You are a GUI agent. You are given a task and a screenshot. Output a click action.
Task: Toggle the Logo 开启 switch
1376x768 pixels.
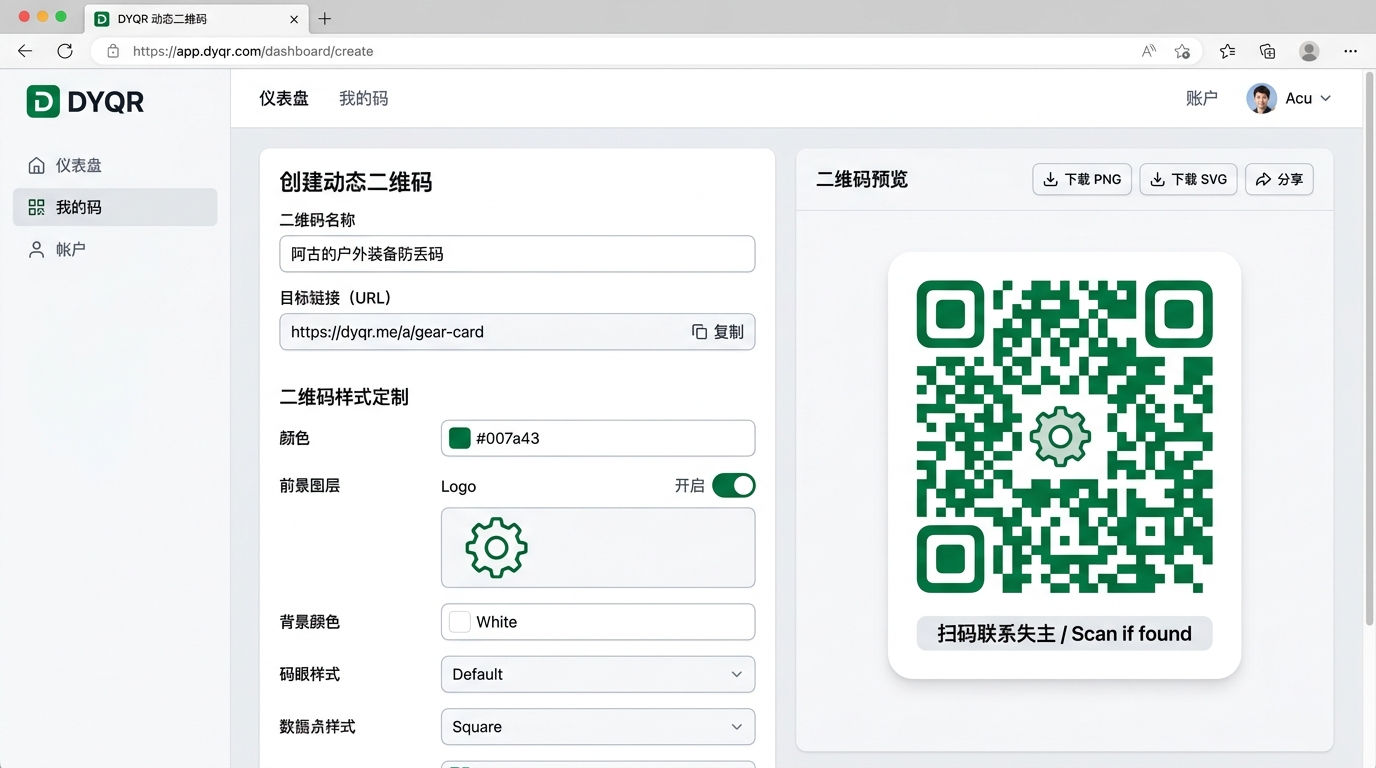734,486
